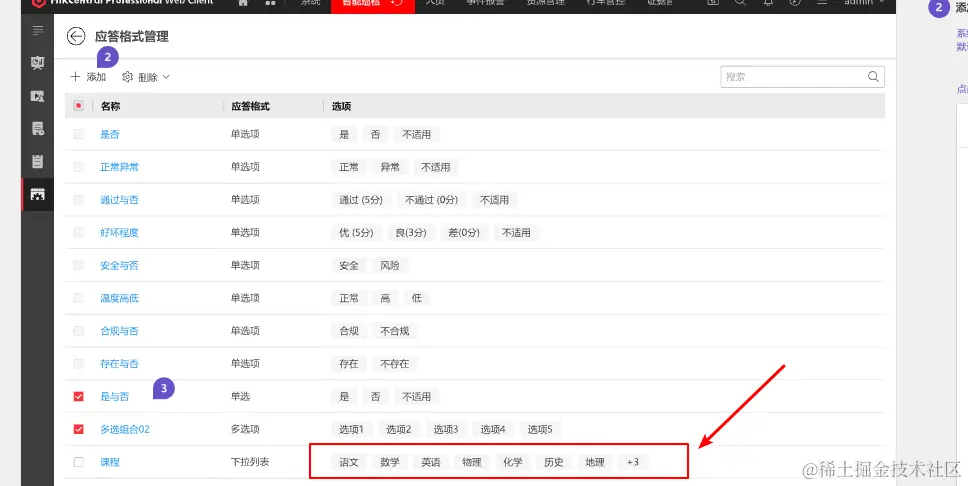Click the 风险 option tag
Viewport: 968px width, 486px height.
(x=390, y=265)
